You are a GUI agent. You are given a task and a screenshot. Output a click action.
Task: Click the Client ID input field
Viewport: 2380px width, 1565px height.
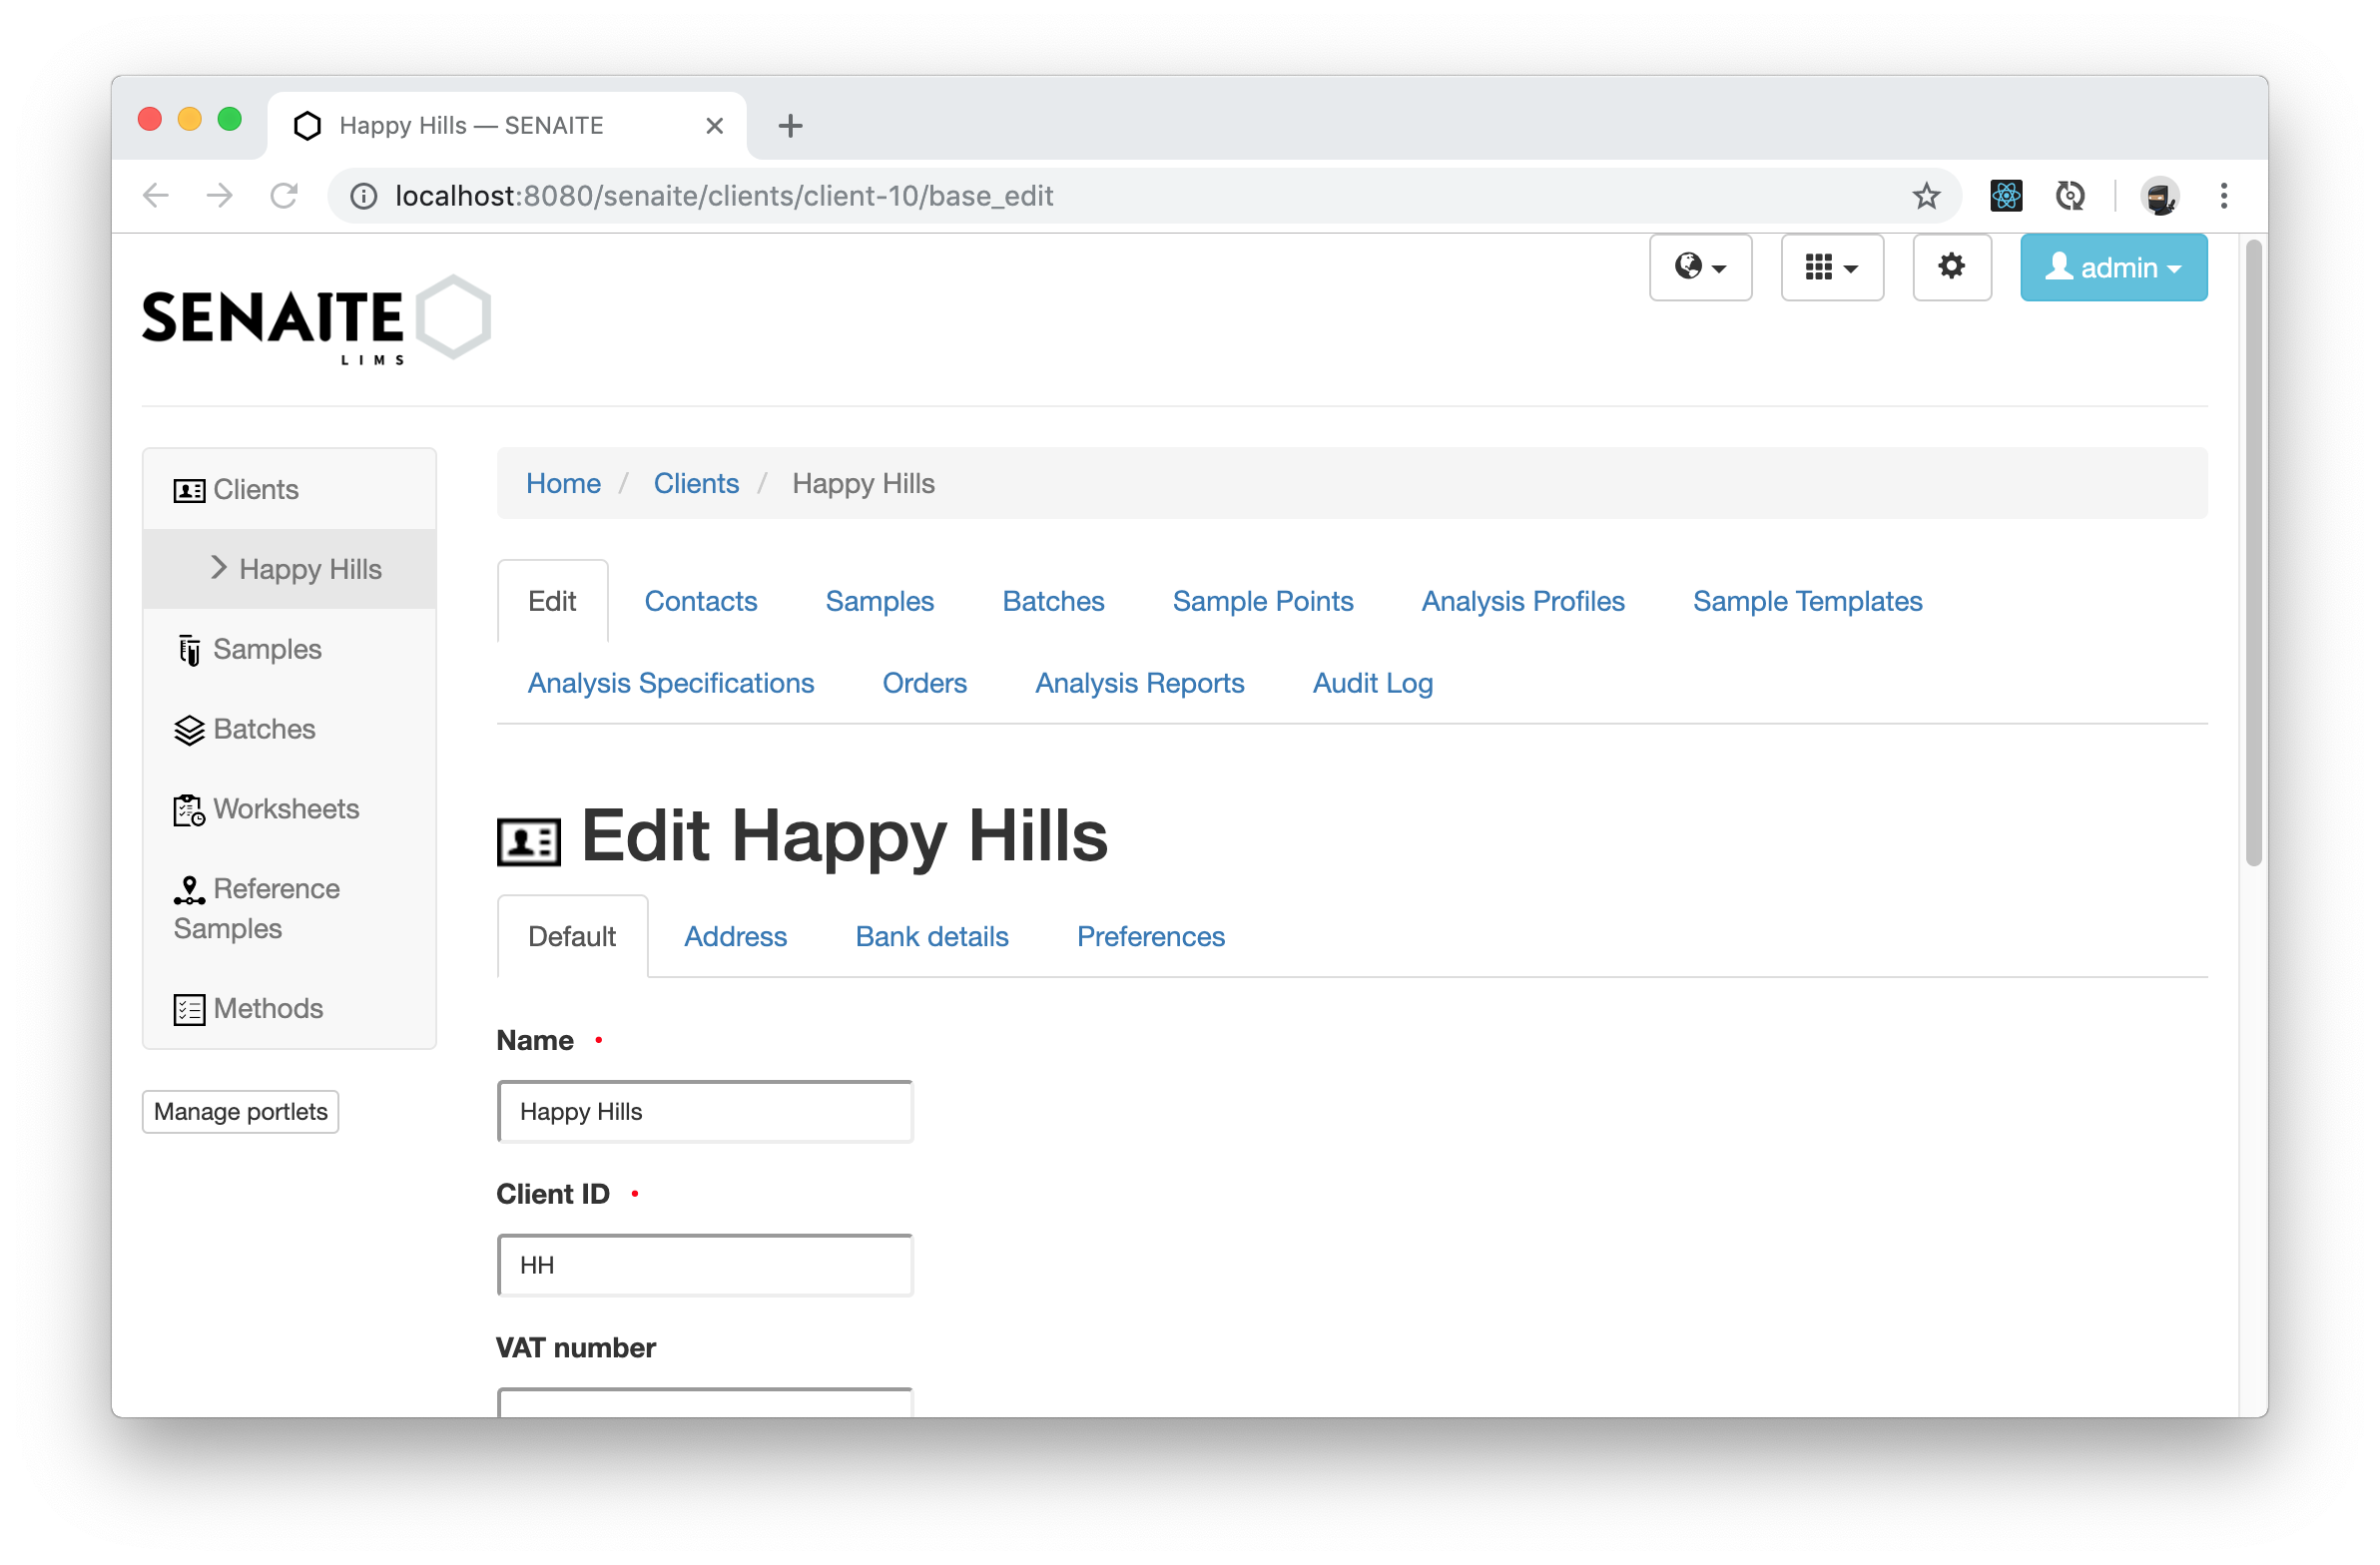(x=704, y=1265)
